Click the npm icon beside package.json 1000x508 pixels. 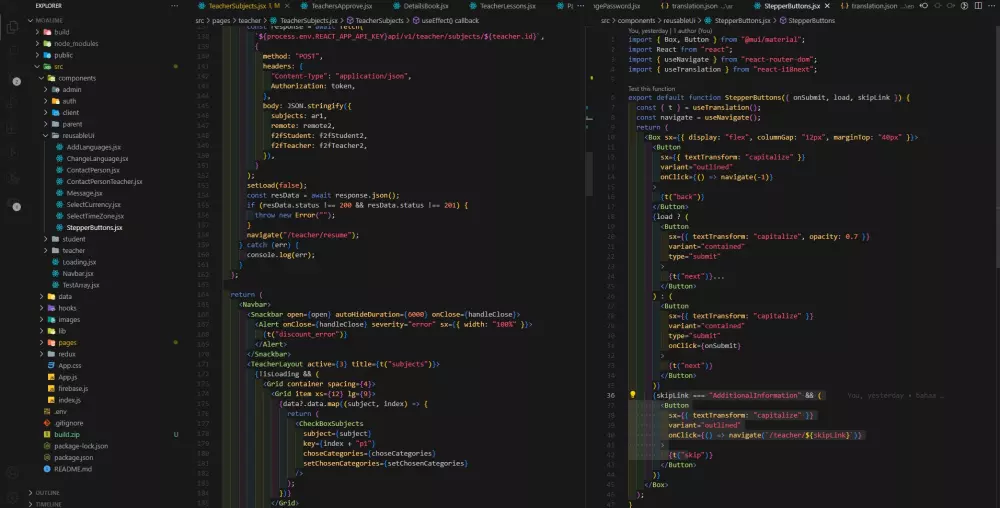tap(47, 457)
